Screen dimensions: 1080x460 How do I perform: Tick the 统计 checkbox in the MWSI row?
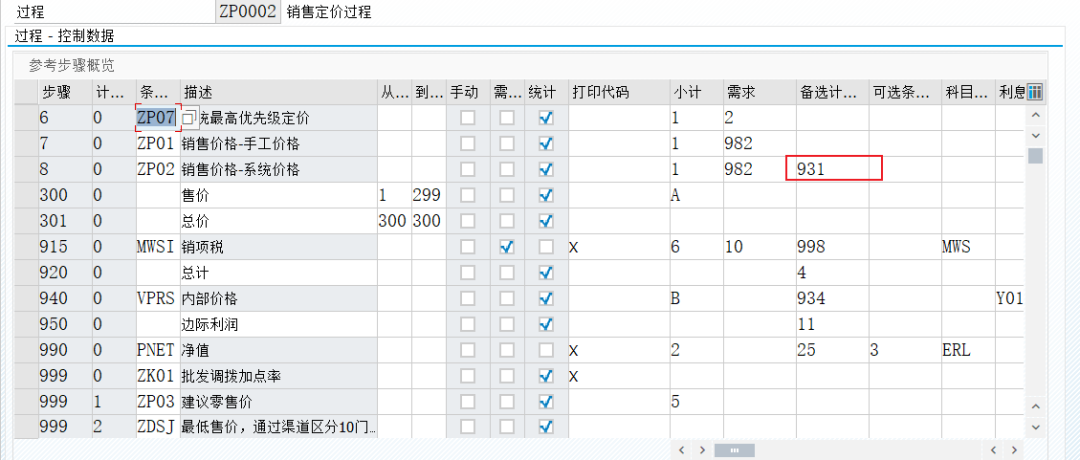pyautogui.click(x=546, y=247)
